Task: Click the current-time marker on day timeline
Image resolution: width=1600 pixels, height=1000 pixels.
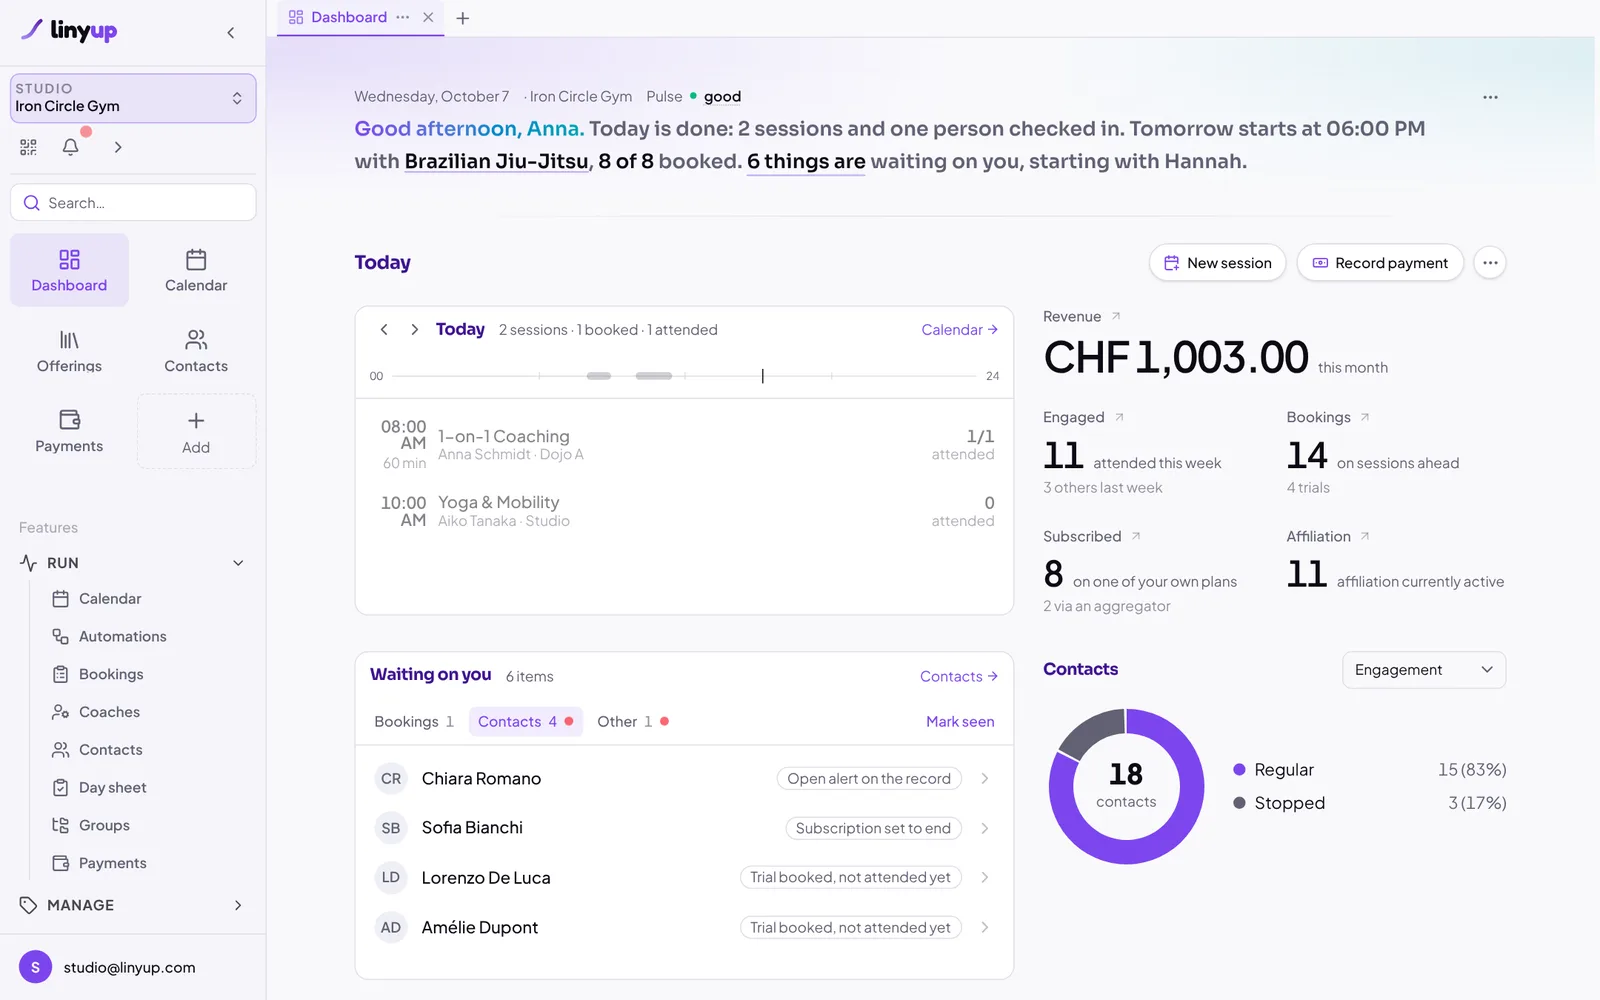Action: [762, 376]
